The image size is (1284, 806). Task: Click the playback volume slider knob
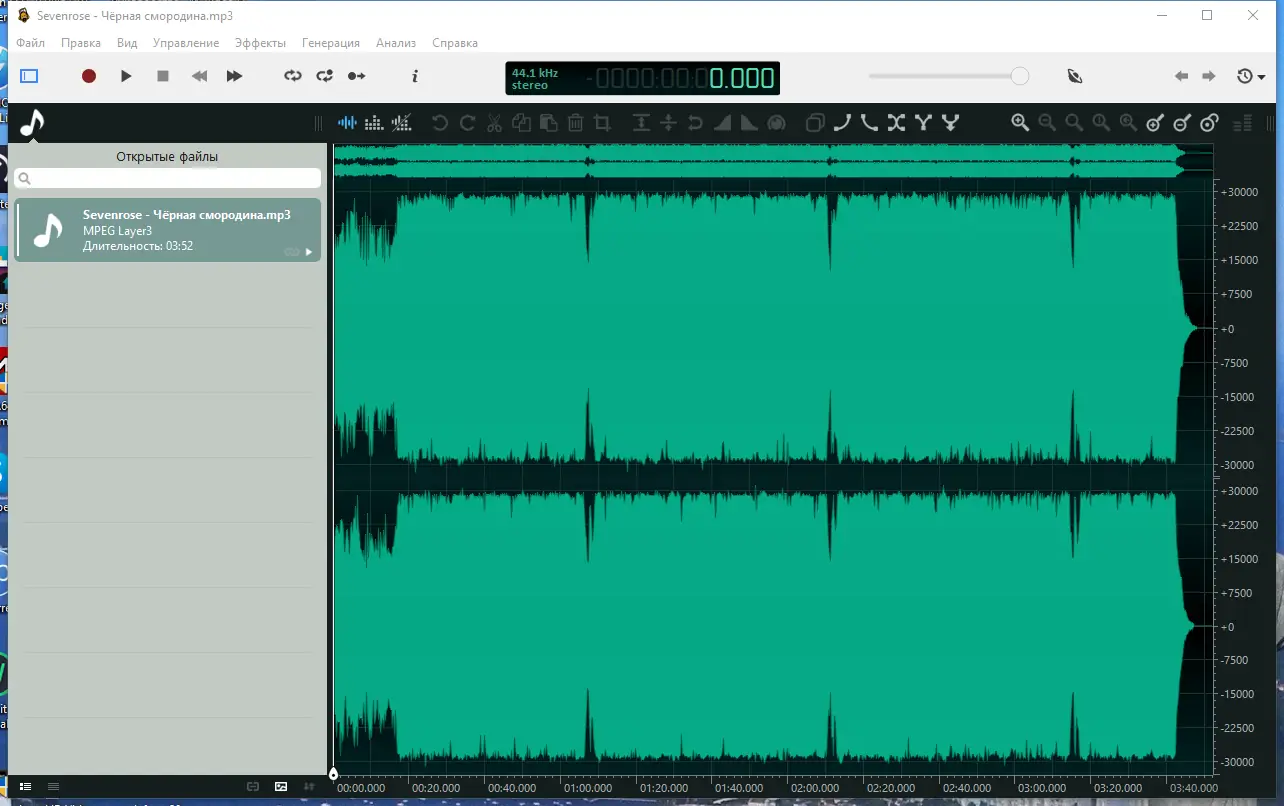pos(1020,76)
